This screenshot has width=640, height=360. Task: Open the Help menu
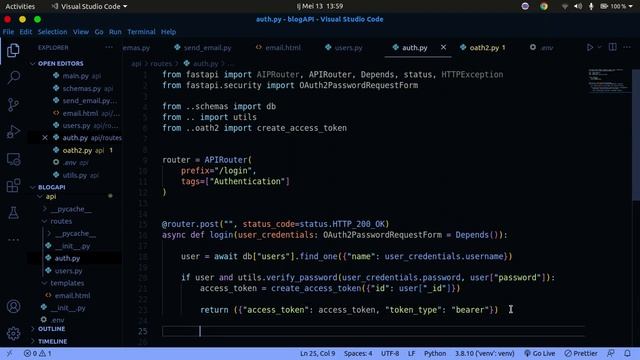click(168, 32)
